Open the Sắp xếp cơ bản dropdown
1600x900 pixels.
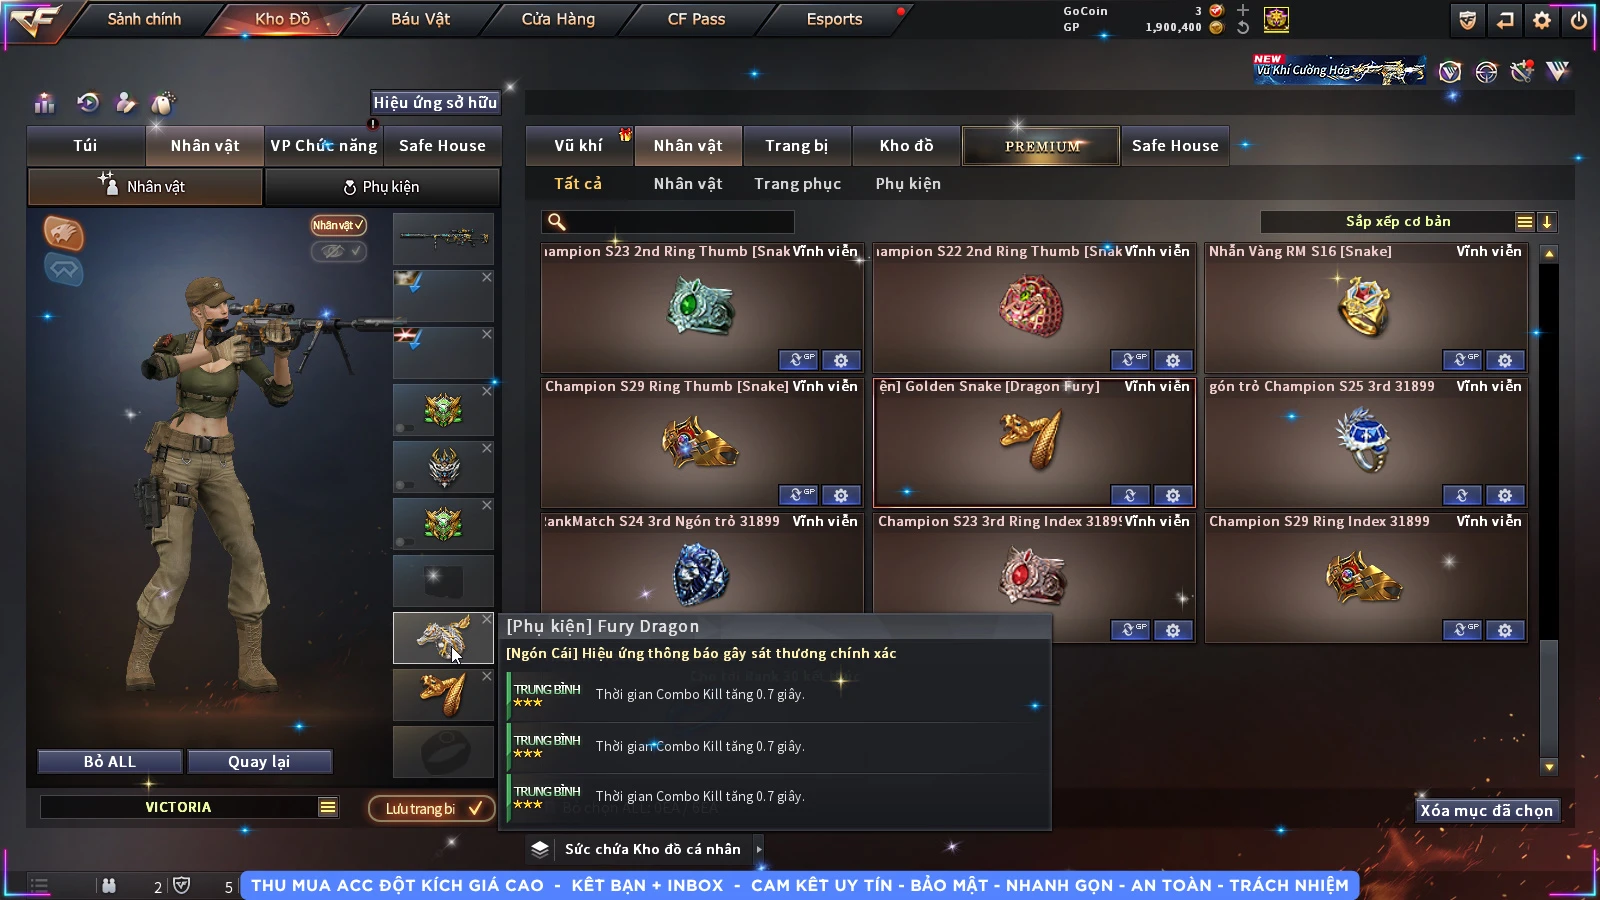1397,222
